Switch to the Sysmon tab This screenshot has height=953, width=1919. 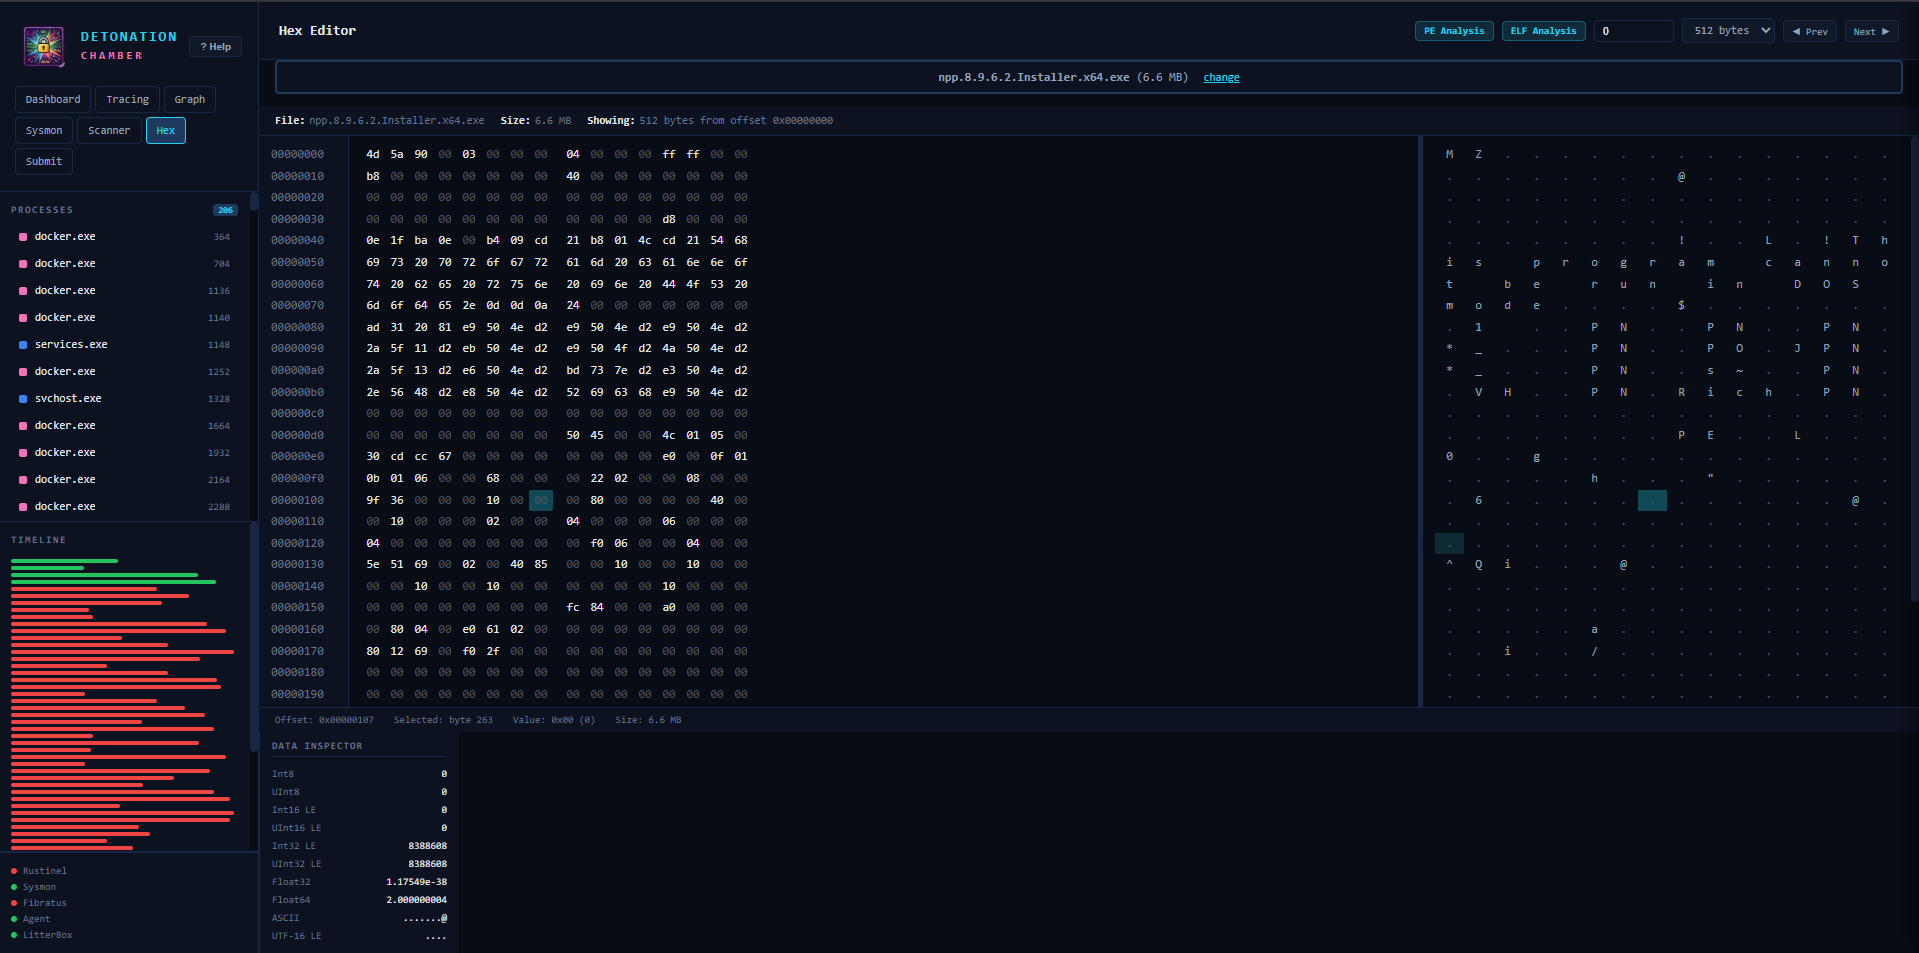point(44,130)
